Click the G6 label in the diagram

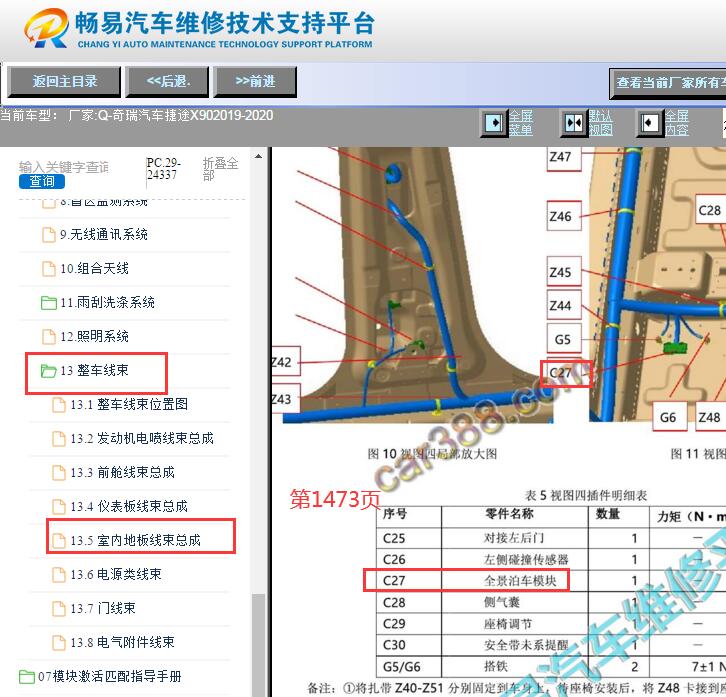pos(669,418)
